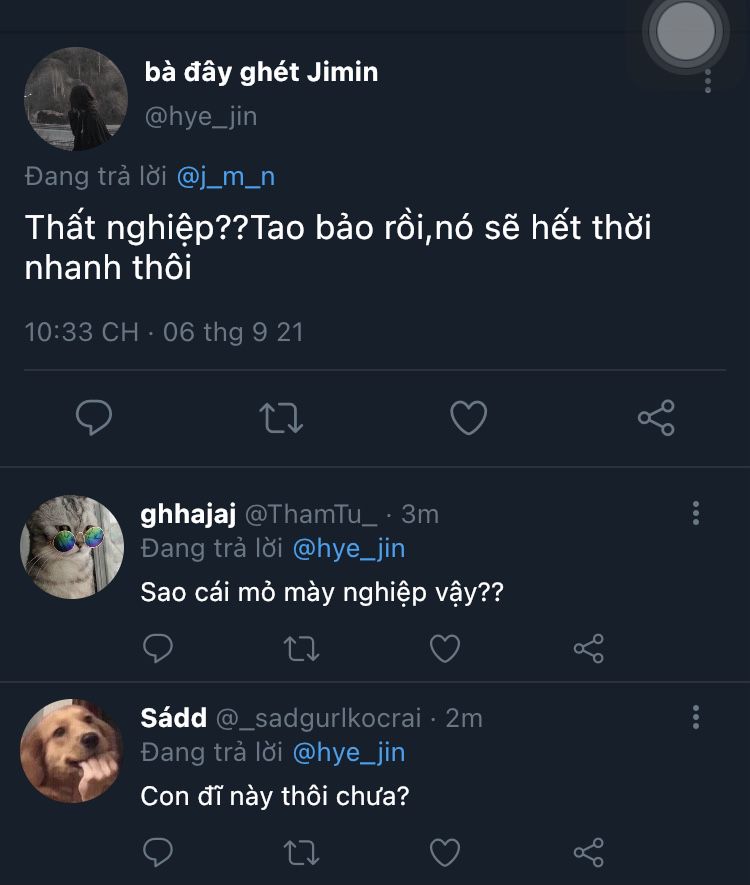Image resolution: width=750 pixels, height=885 pixels.
Task: Open @hye_jin link in ghhajaj's reply
Action: (x=348, y=548)
